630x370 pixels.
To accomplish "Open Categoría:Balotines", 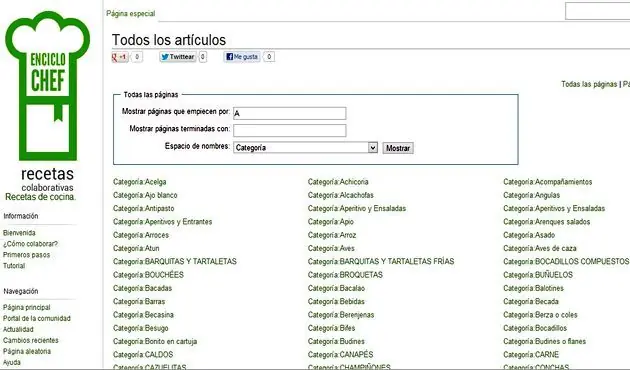I will (534, 288).
